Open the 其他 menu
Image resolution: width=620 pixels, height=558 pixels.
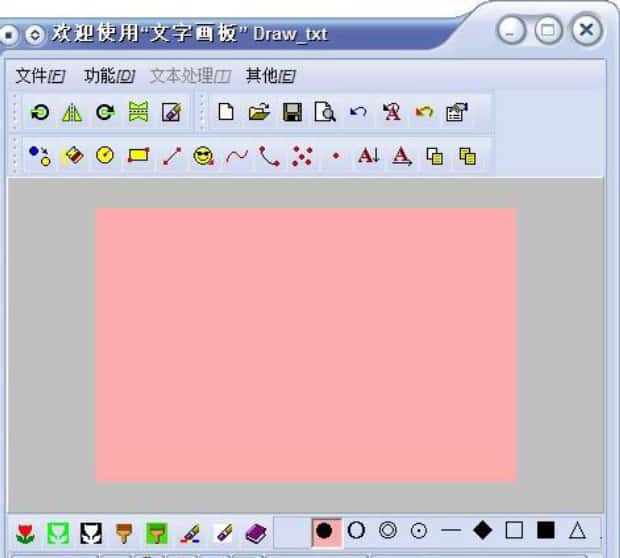270,76
